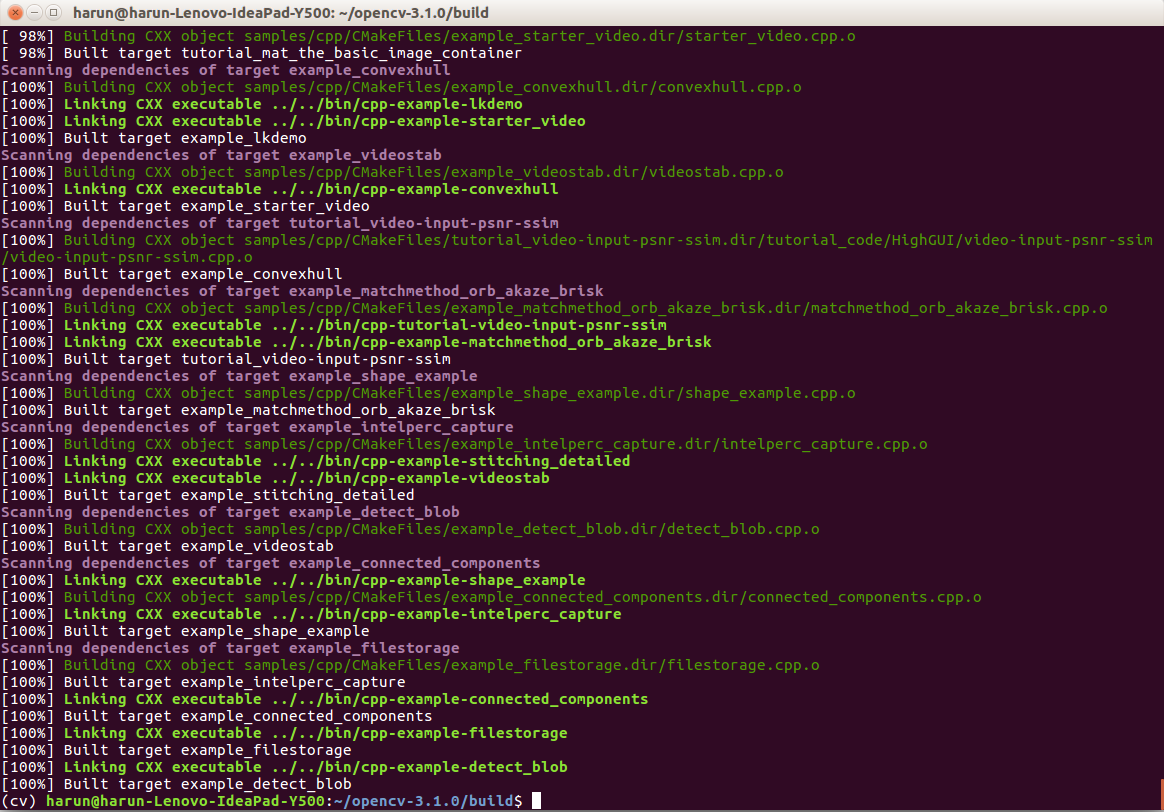Click 'Scanning dependencies of target example_detect_blob'
This screenshot has height=812, width=1164.
click(x=229, y=513)
